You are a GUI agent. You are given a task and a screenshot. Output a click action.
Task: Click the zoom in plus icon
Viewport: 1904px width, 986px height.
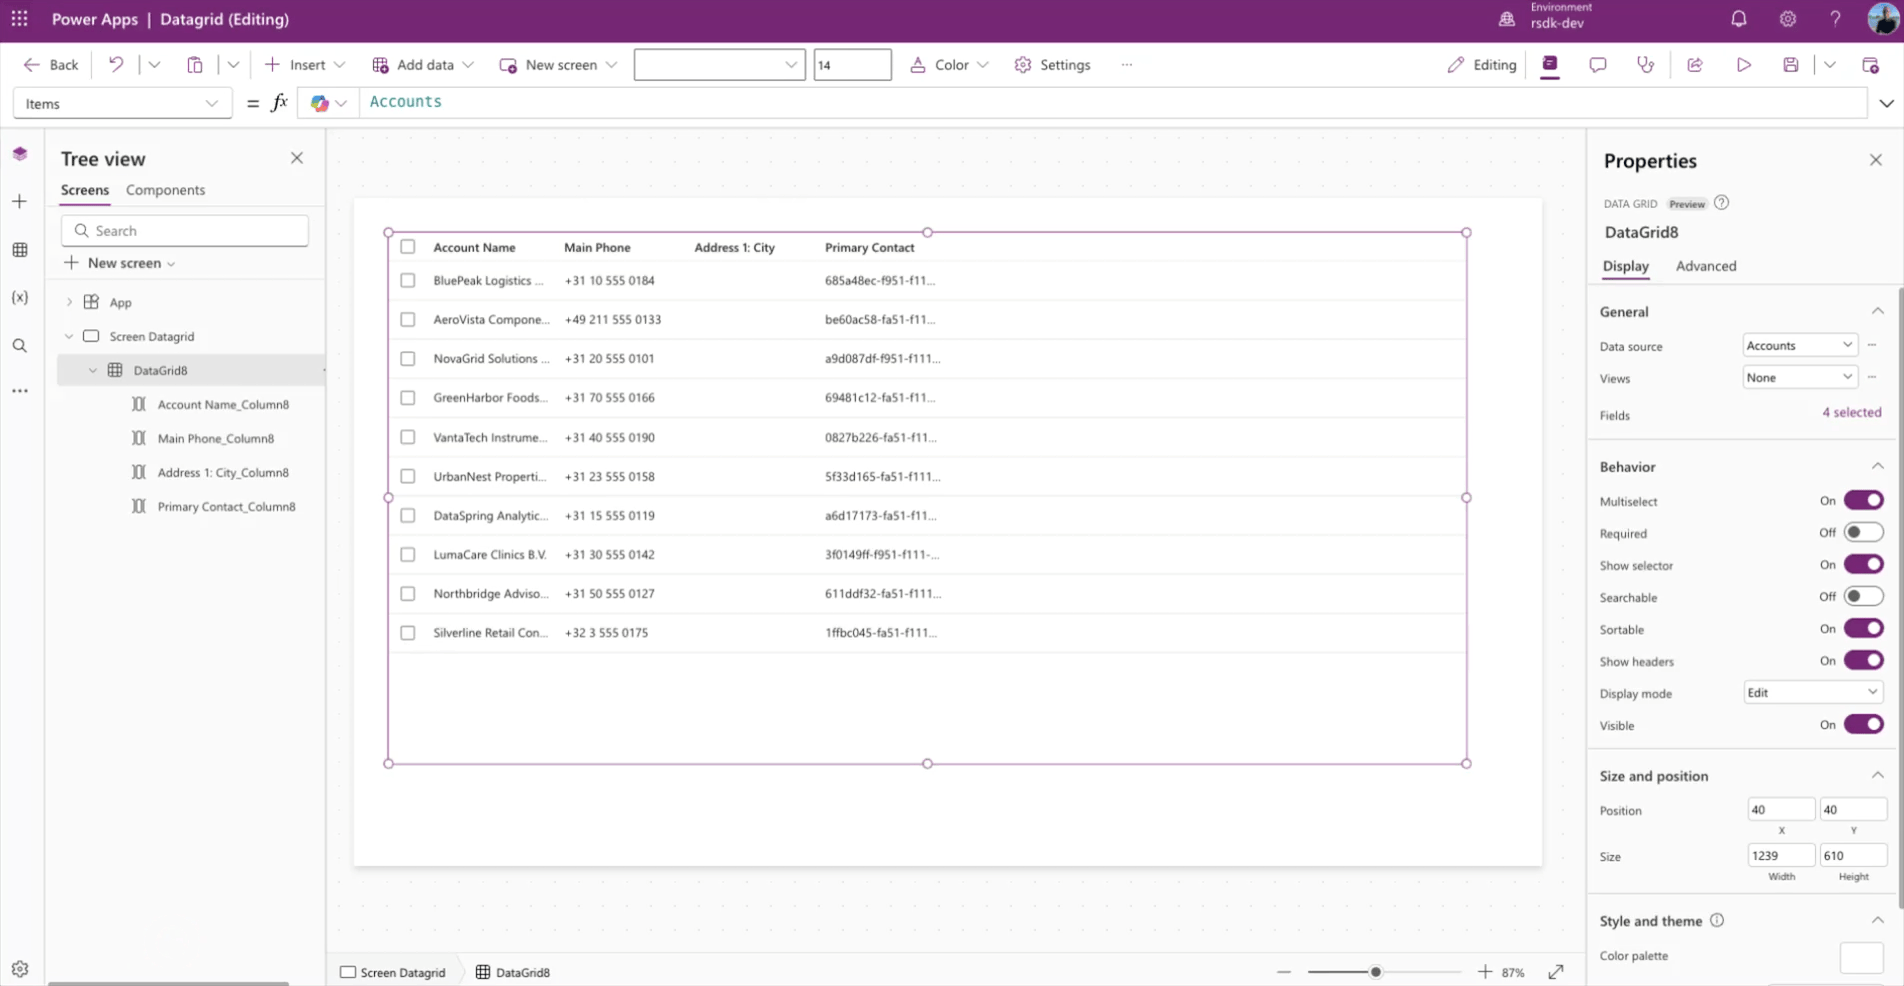coord(1485,972)
